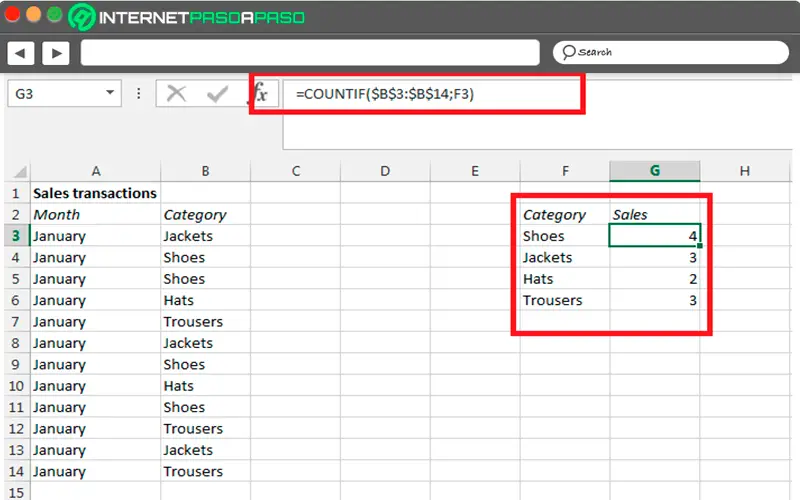Click cell B10 containing Hats
Screen dimensions: 800x500
206,386
